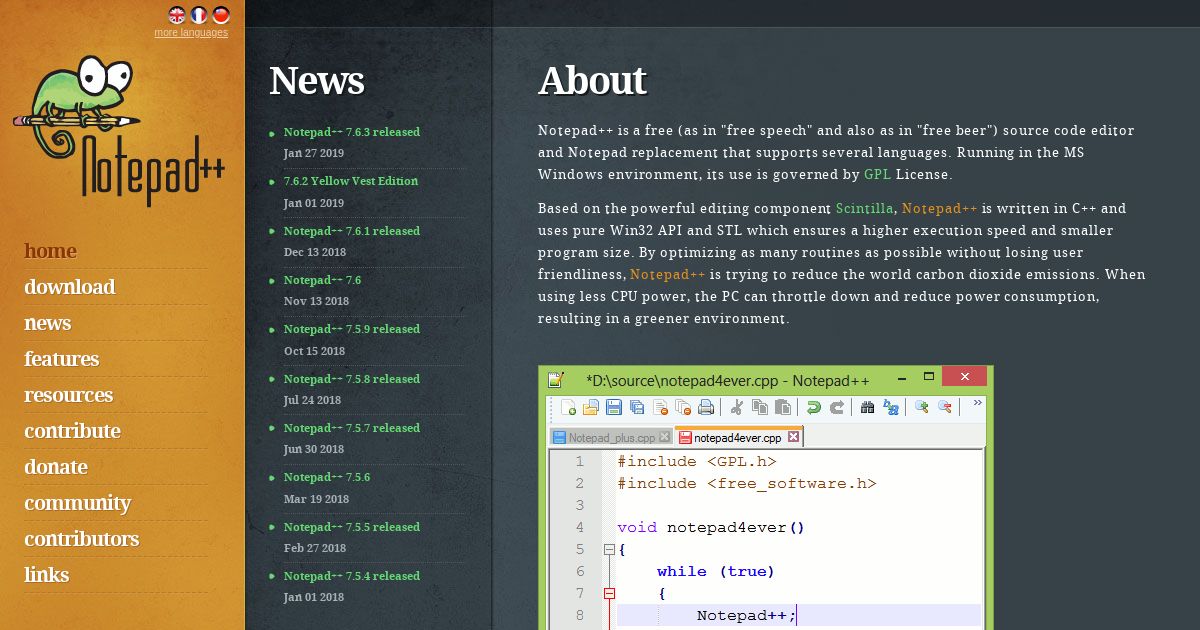This screenshot has height=630, width=1200.
Task: Click the Zoom Out magnifier icon
Action: [x=944, y=406]
